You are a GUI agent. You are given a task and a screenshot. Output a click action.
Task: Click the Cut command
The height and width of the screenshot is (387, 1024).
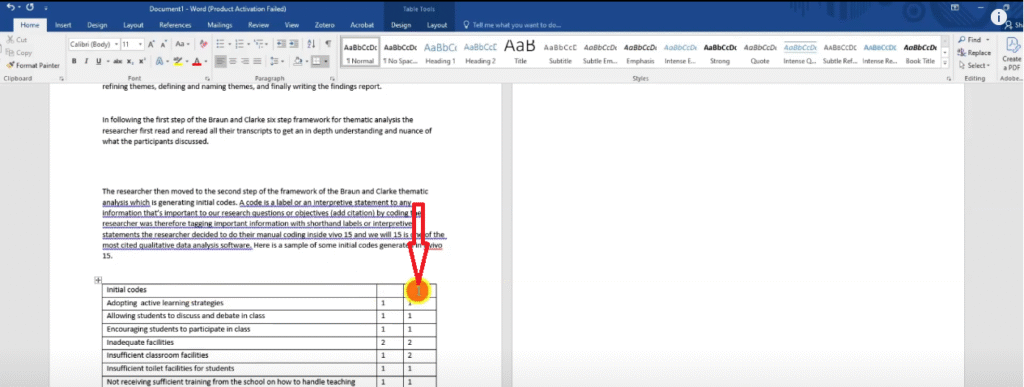click(x=16, y=40)
